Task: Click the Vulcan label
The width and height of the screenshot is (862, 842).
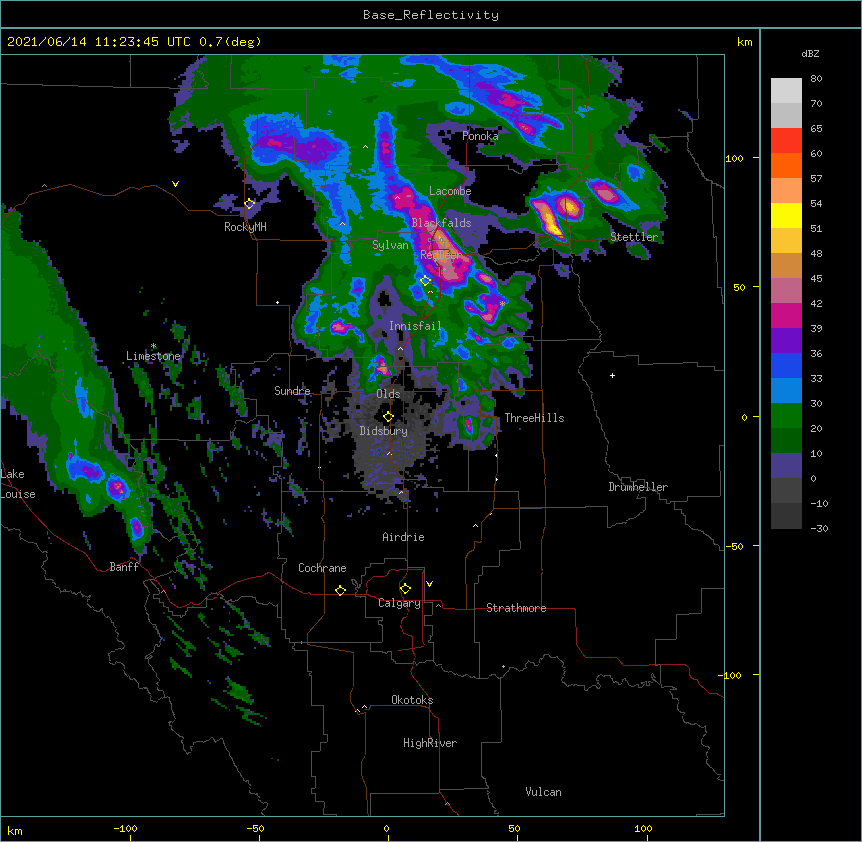Action: 543,792
